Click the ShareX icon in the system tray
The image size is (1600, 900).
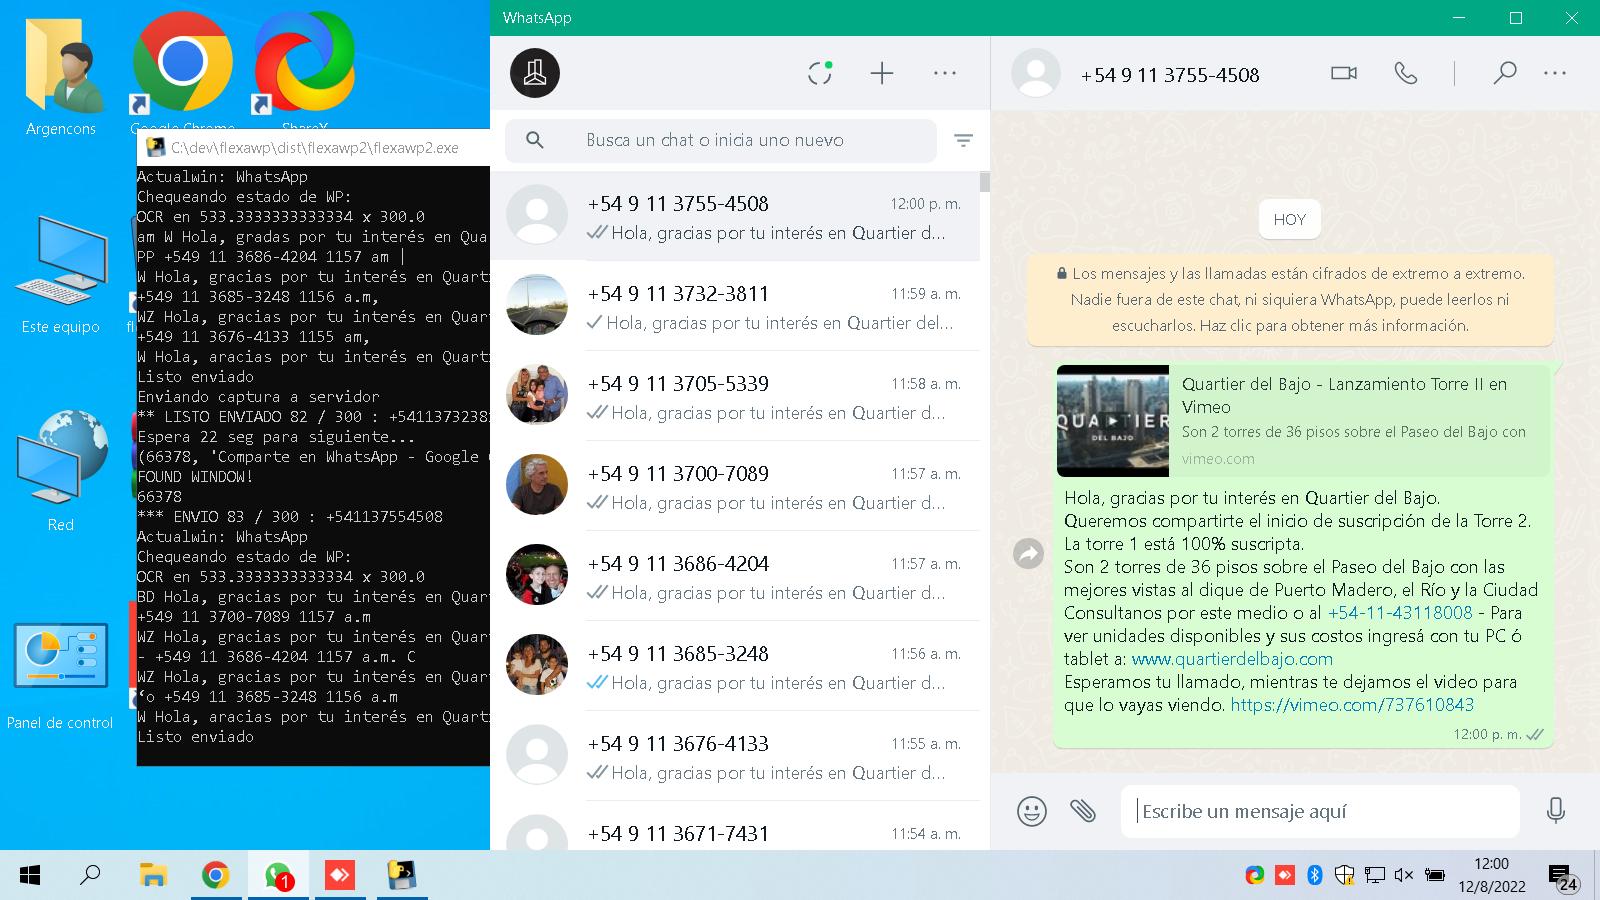click(1254, 875)
